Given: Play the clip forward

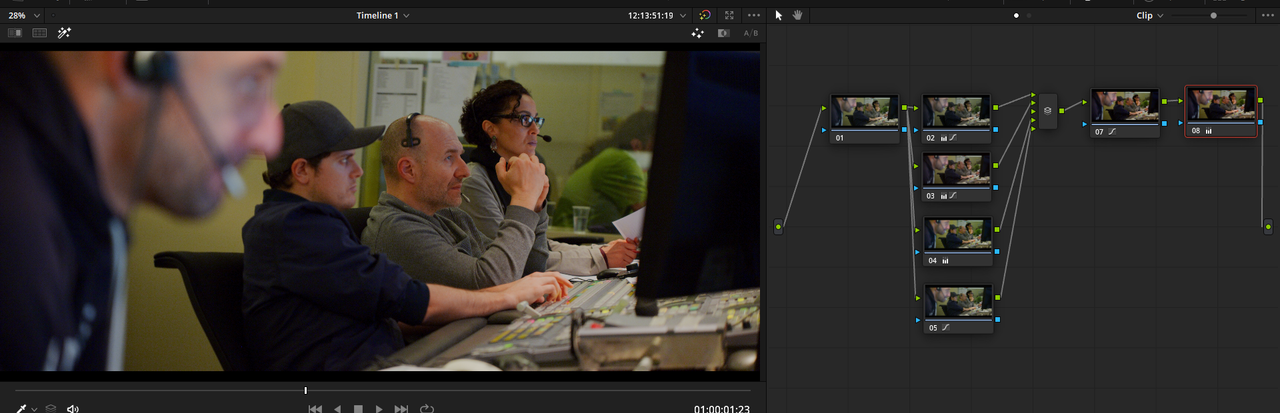Looking at the screenshot, I should pyautogui.click(x=379, y=409).
